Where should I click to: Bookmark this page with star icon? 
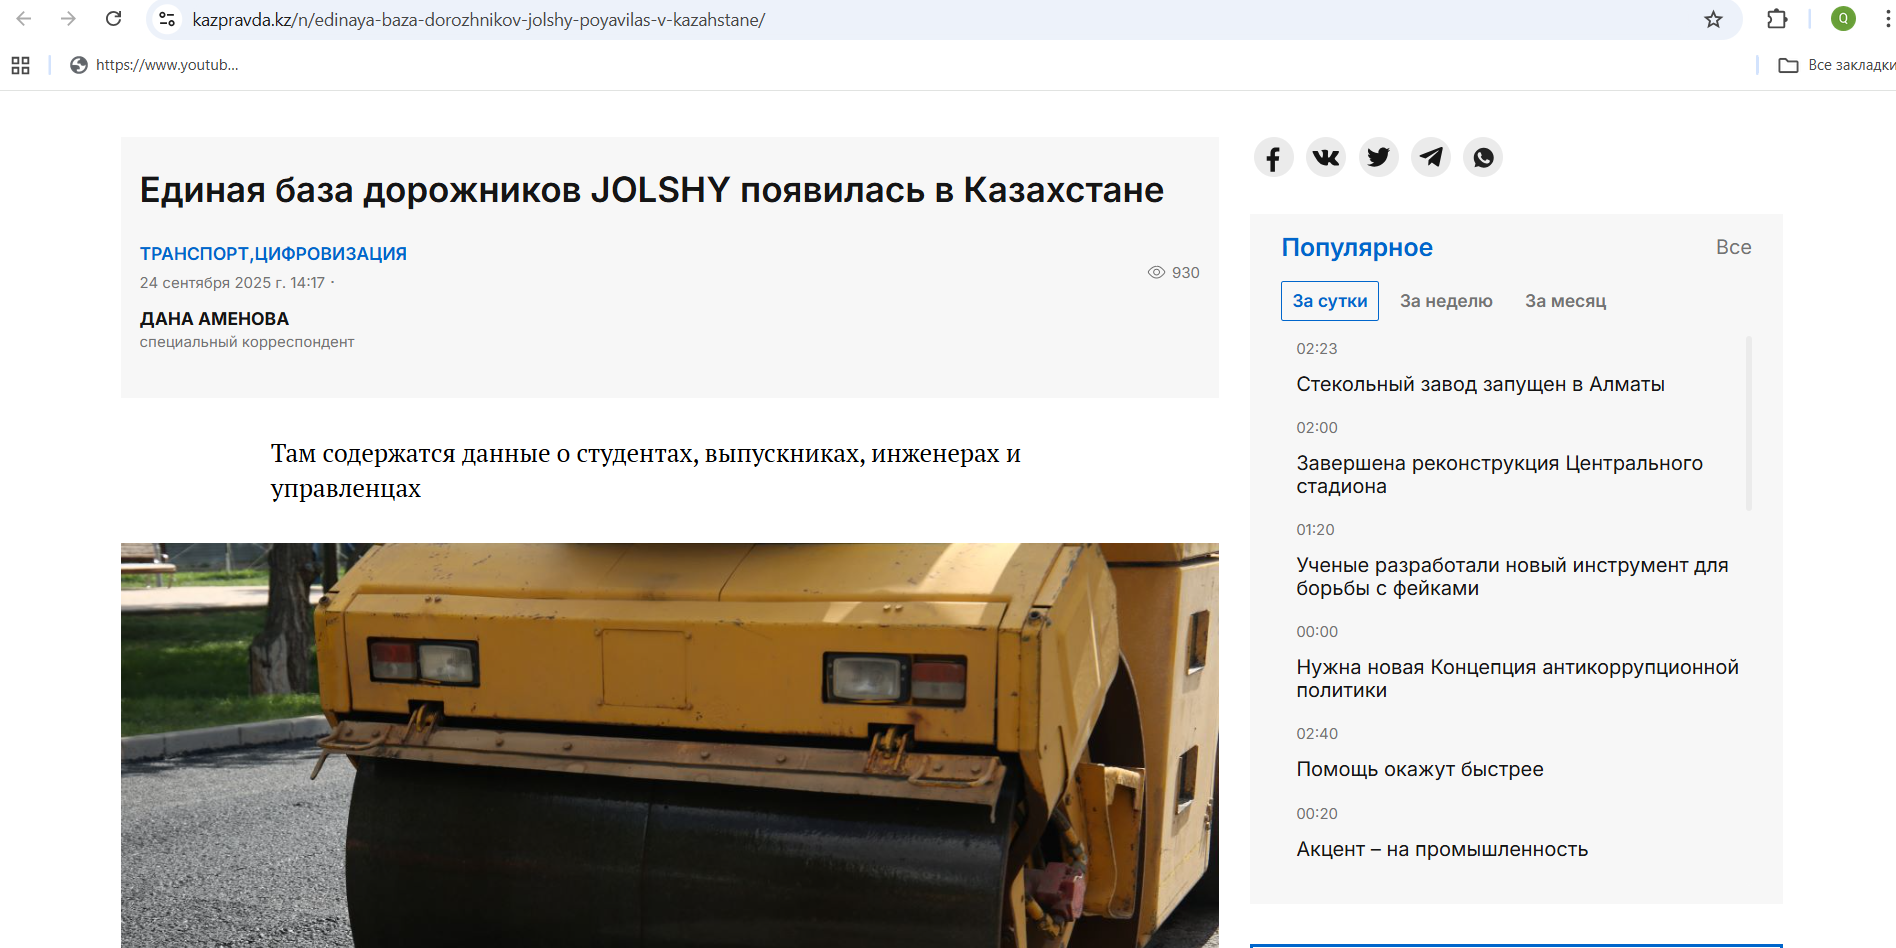click(x=1713, y=20)
